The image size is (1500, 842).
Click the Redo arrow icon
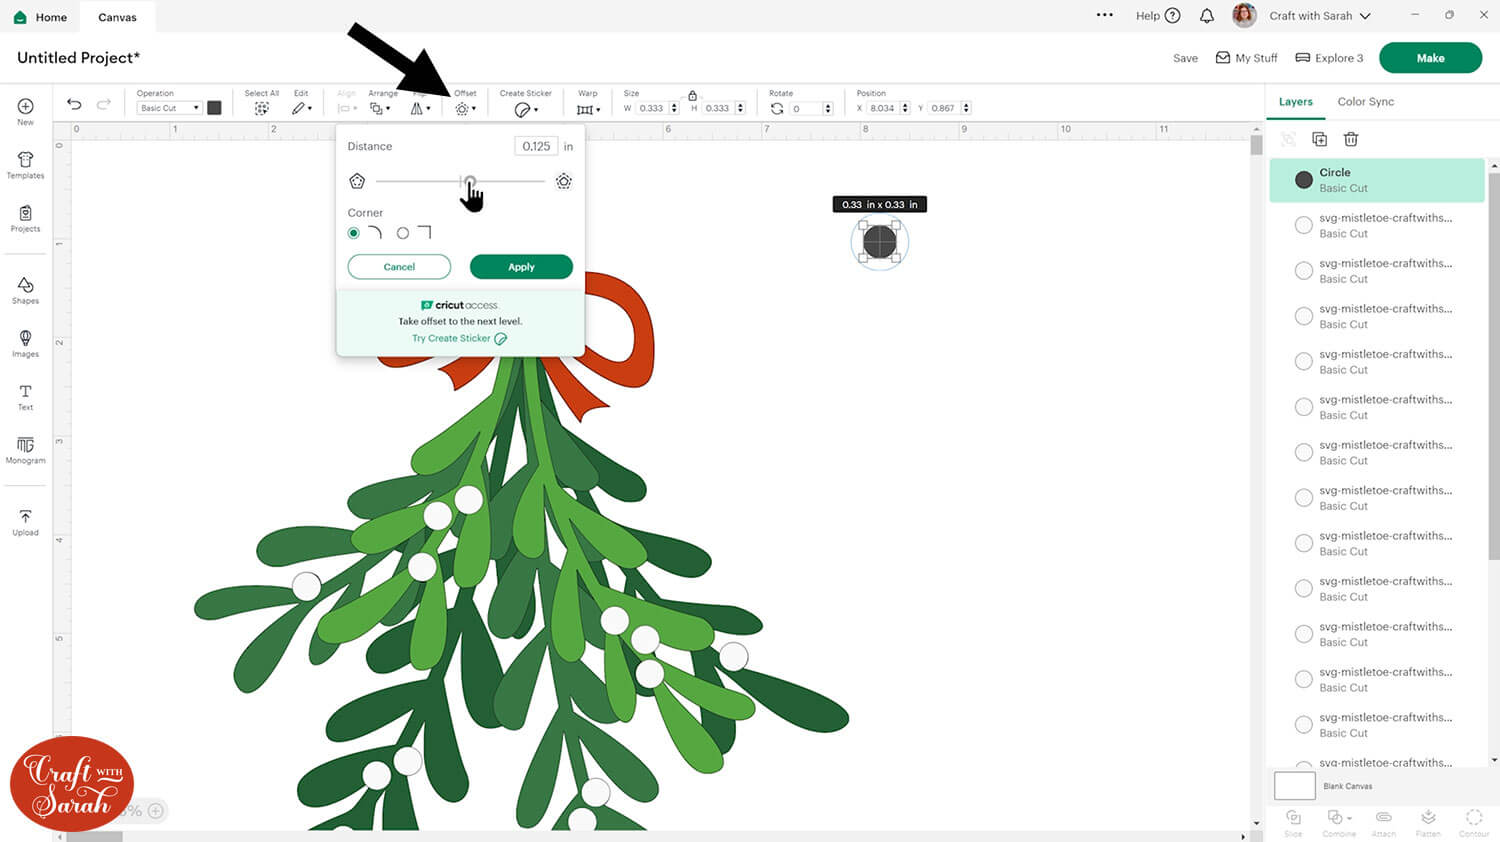pos(104,104)
